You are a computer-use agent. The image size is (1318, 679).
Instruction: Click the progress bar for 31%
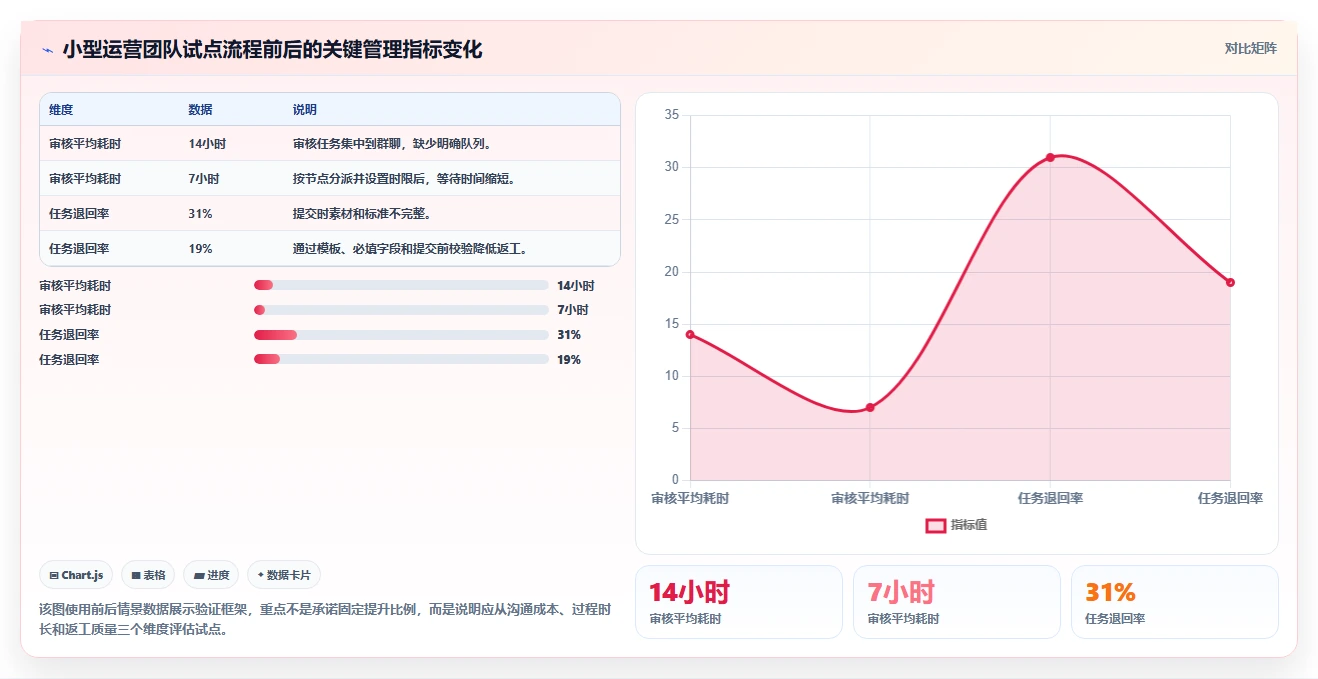[401, 335]
